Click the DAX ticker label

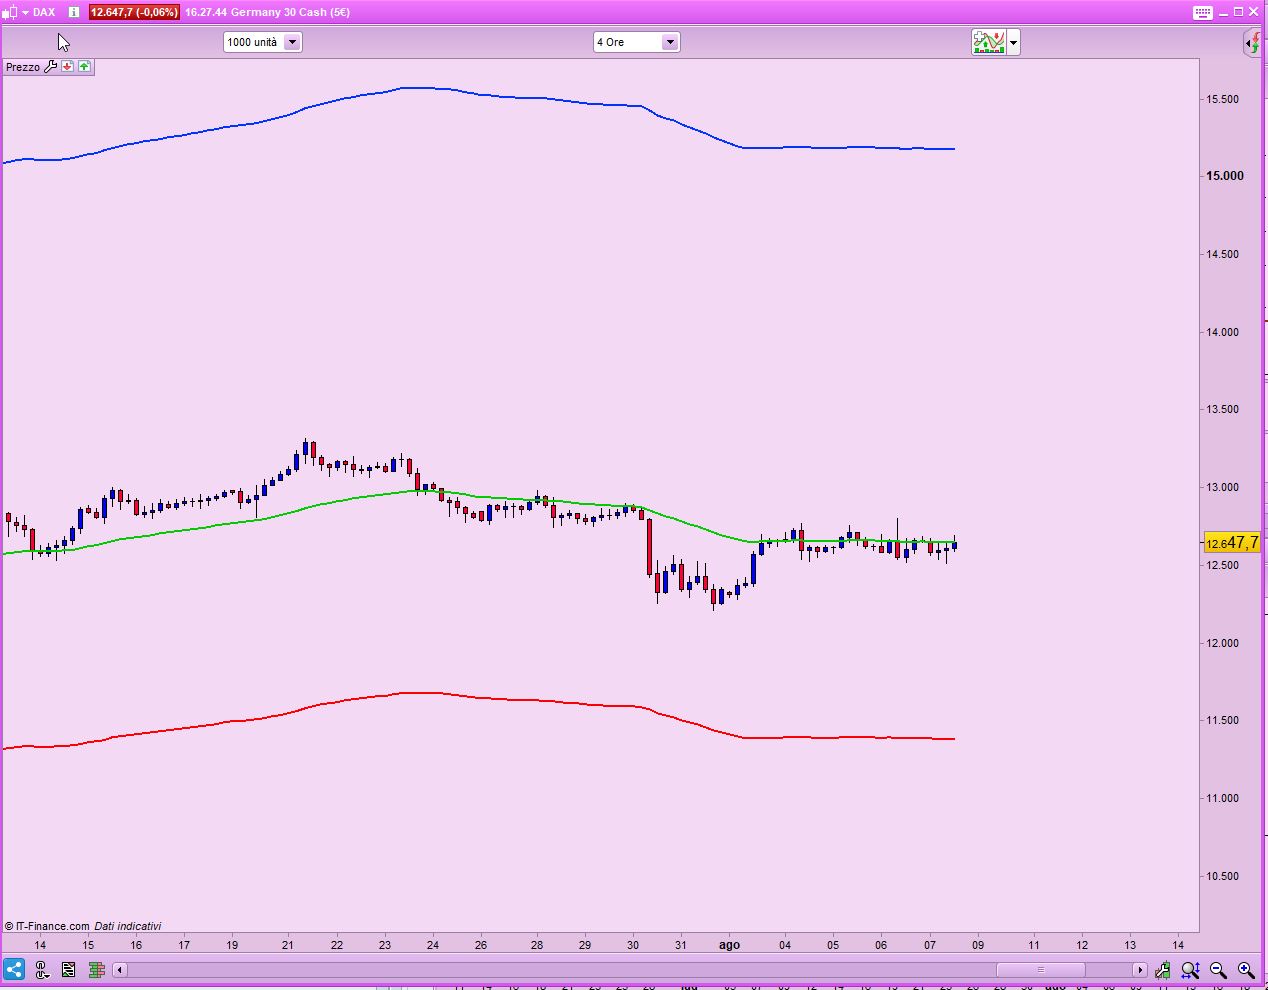43,12
